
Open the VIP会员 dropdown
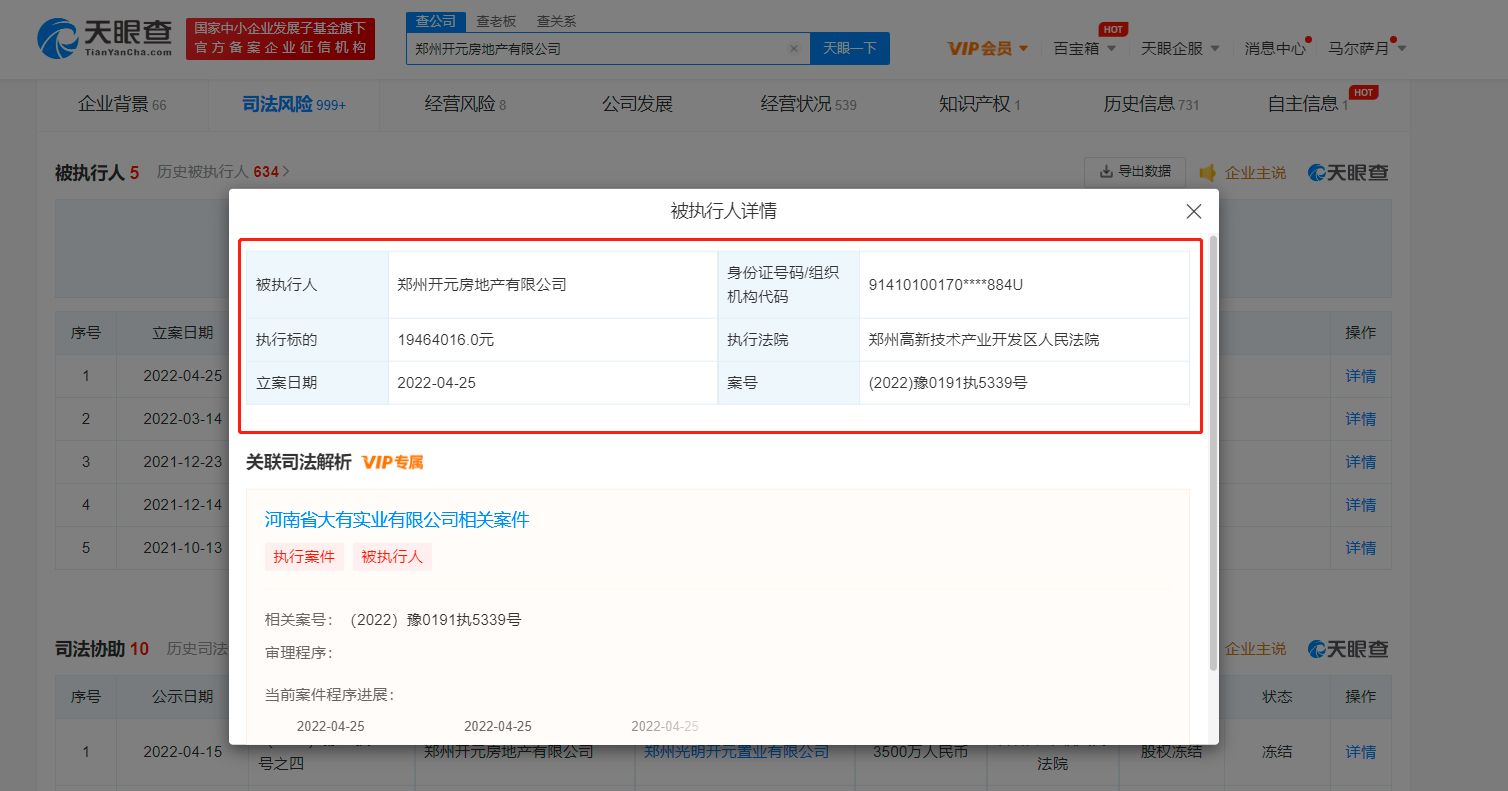tap(987, 48)
